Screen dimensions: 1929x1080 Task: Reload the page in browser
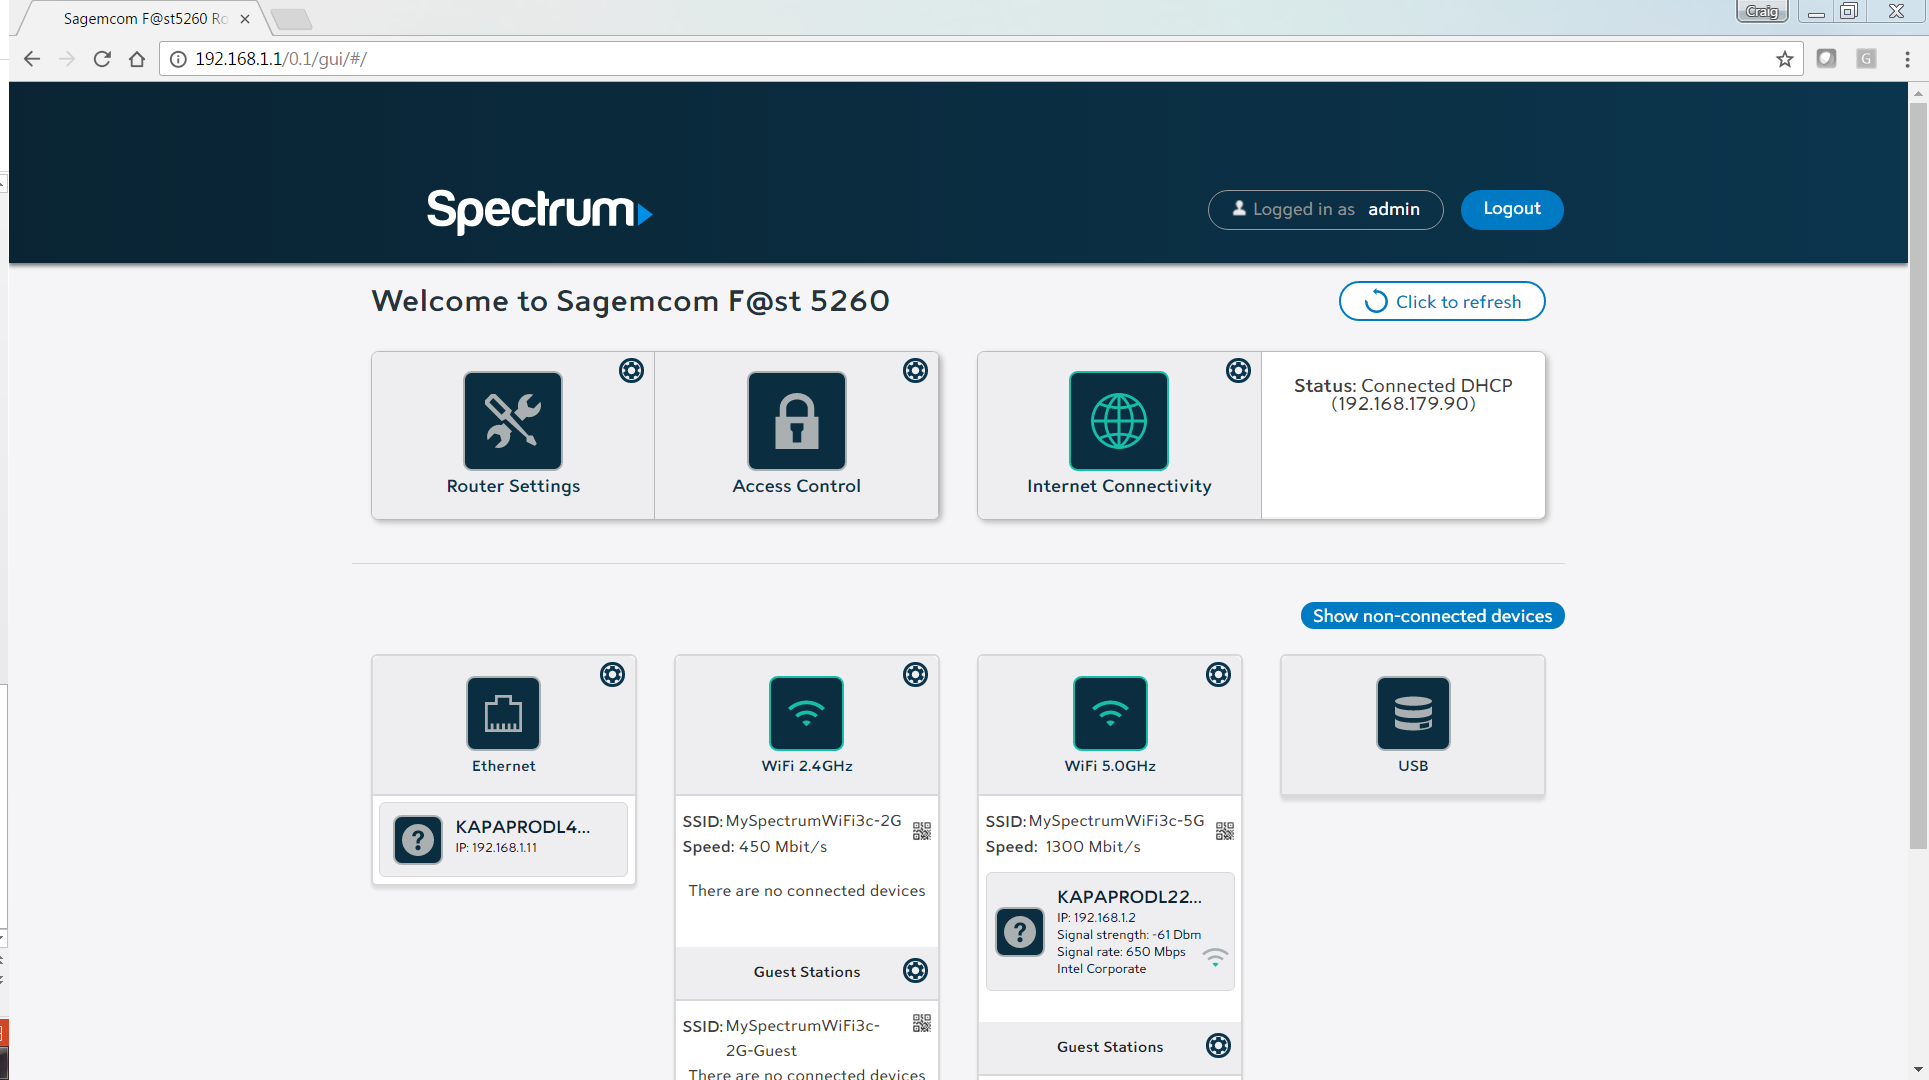[x=102, y=59]
